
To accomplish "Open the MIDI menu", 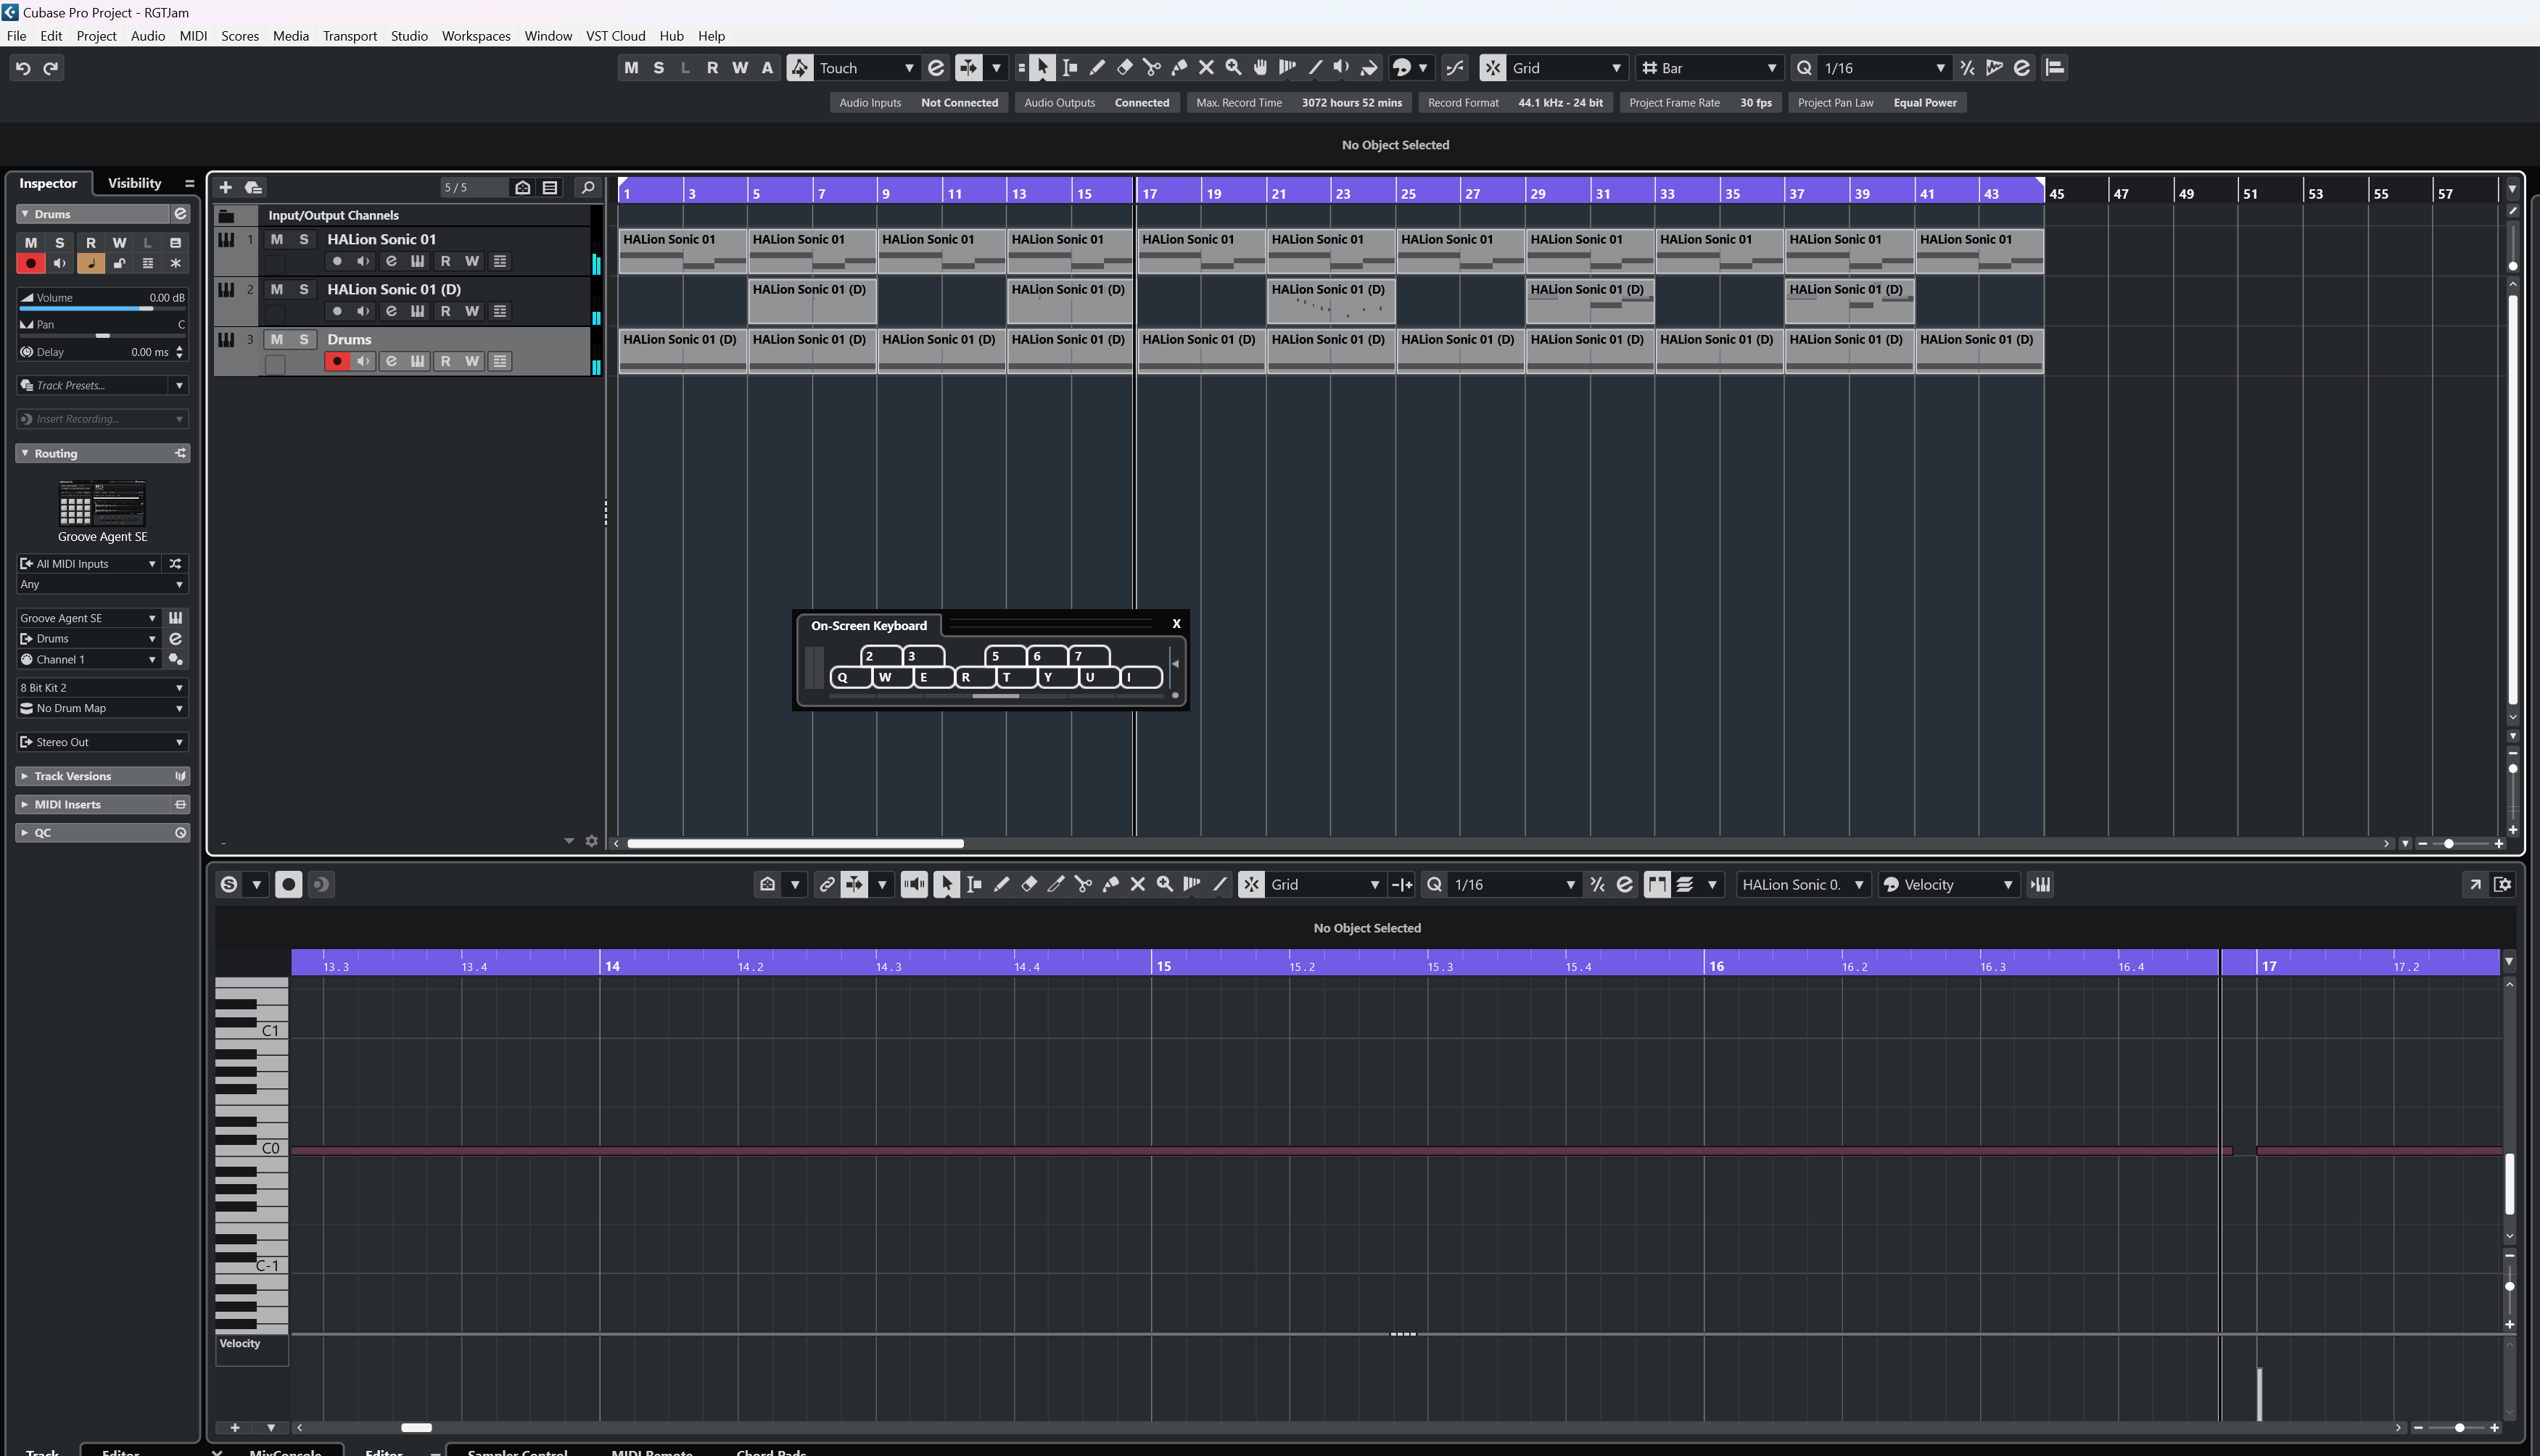I will click(193, 36).
